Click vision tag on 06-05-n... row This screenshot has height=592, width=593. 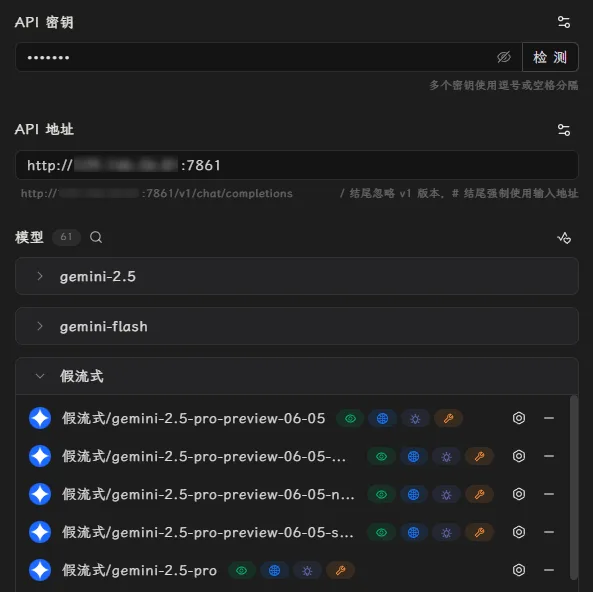(381, 494)
